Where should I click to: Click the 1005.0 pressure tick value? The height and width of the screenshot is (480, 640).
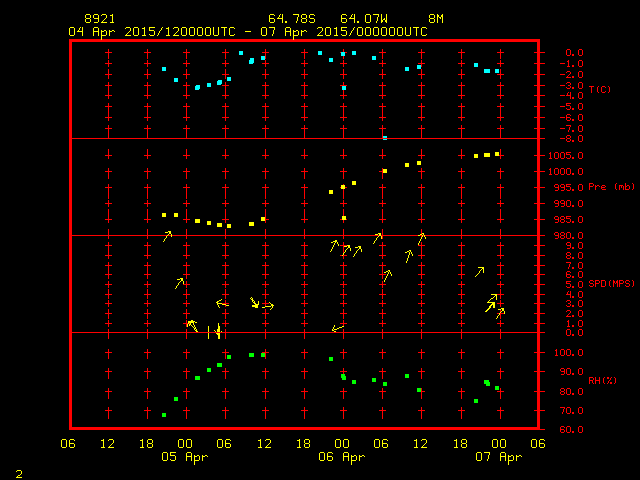[x=559, y=155]
